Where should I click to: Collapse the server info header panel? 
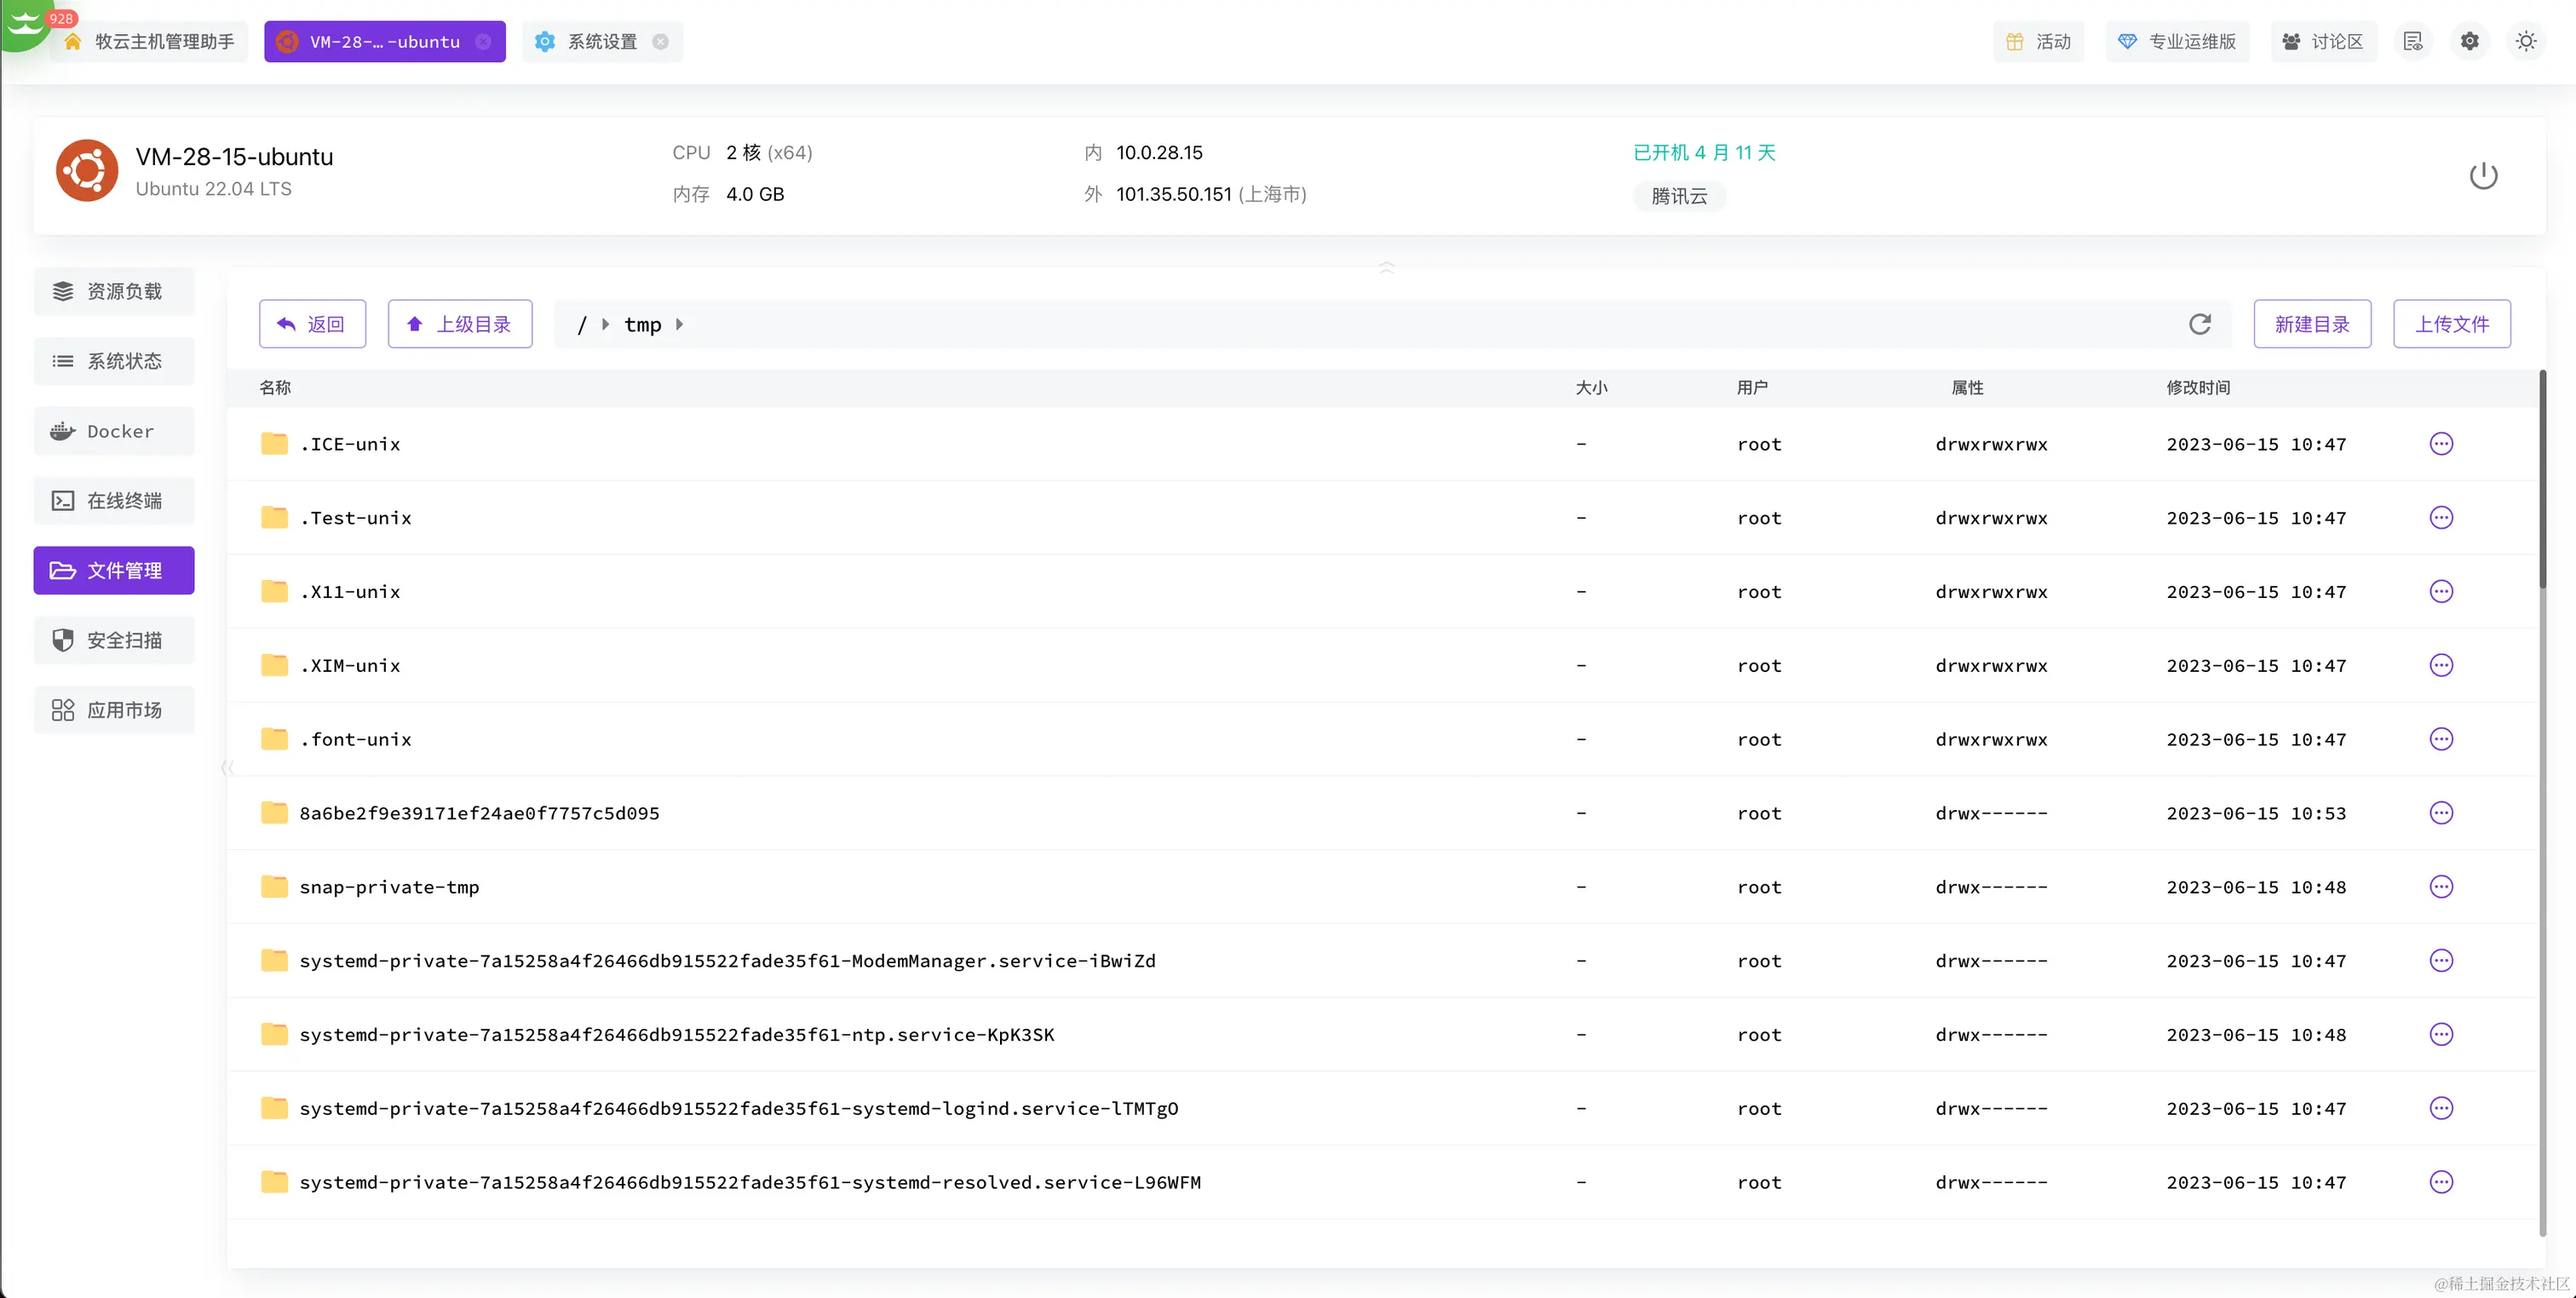point(1386,267)
